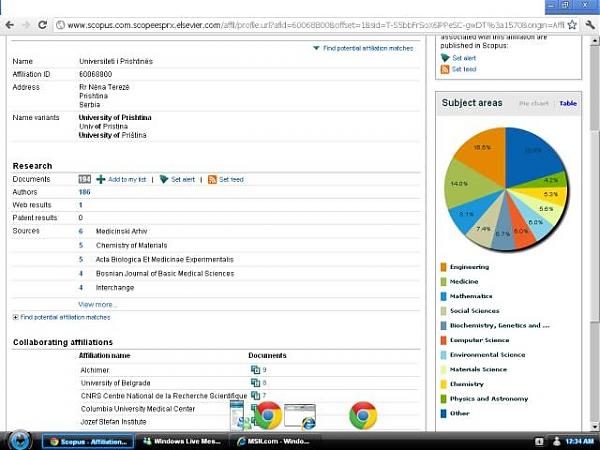
Task: Click Biochemistry, Genetics legend entry
Action: click(x=500, y=326)
